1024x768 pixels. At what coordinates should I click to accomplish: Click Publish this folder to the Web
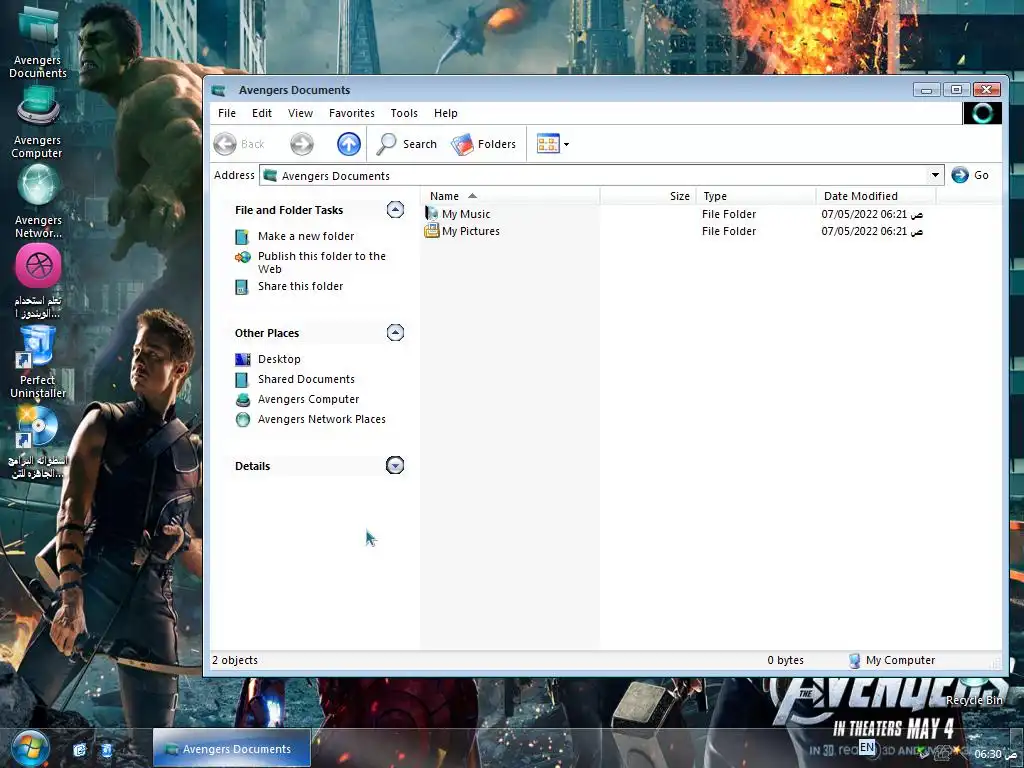(322, 263)
